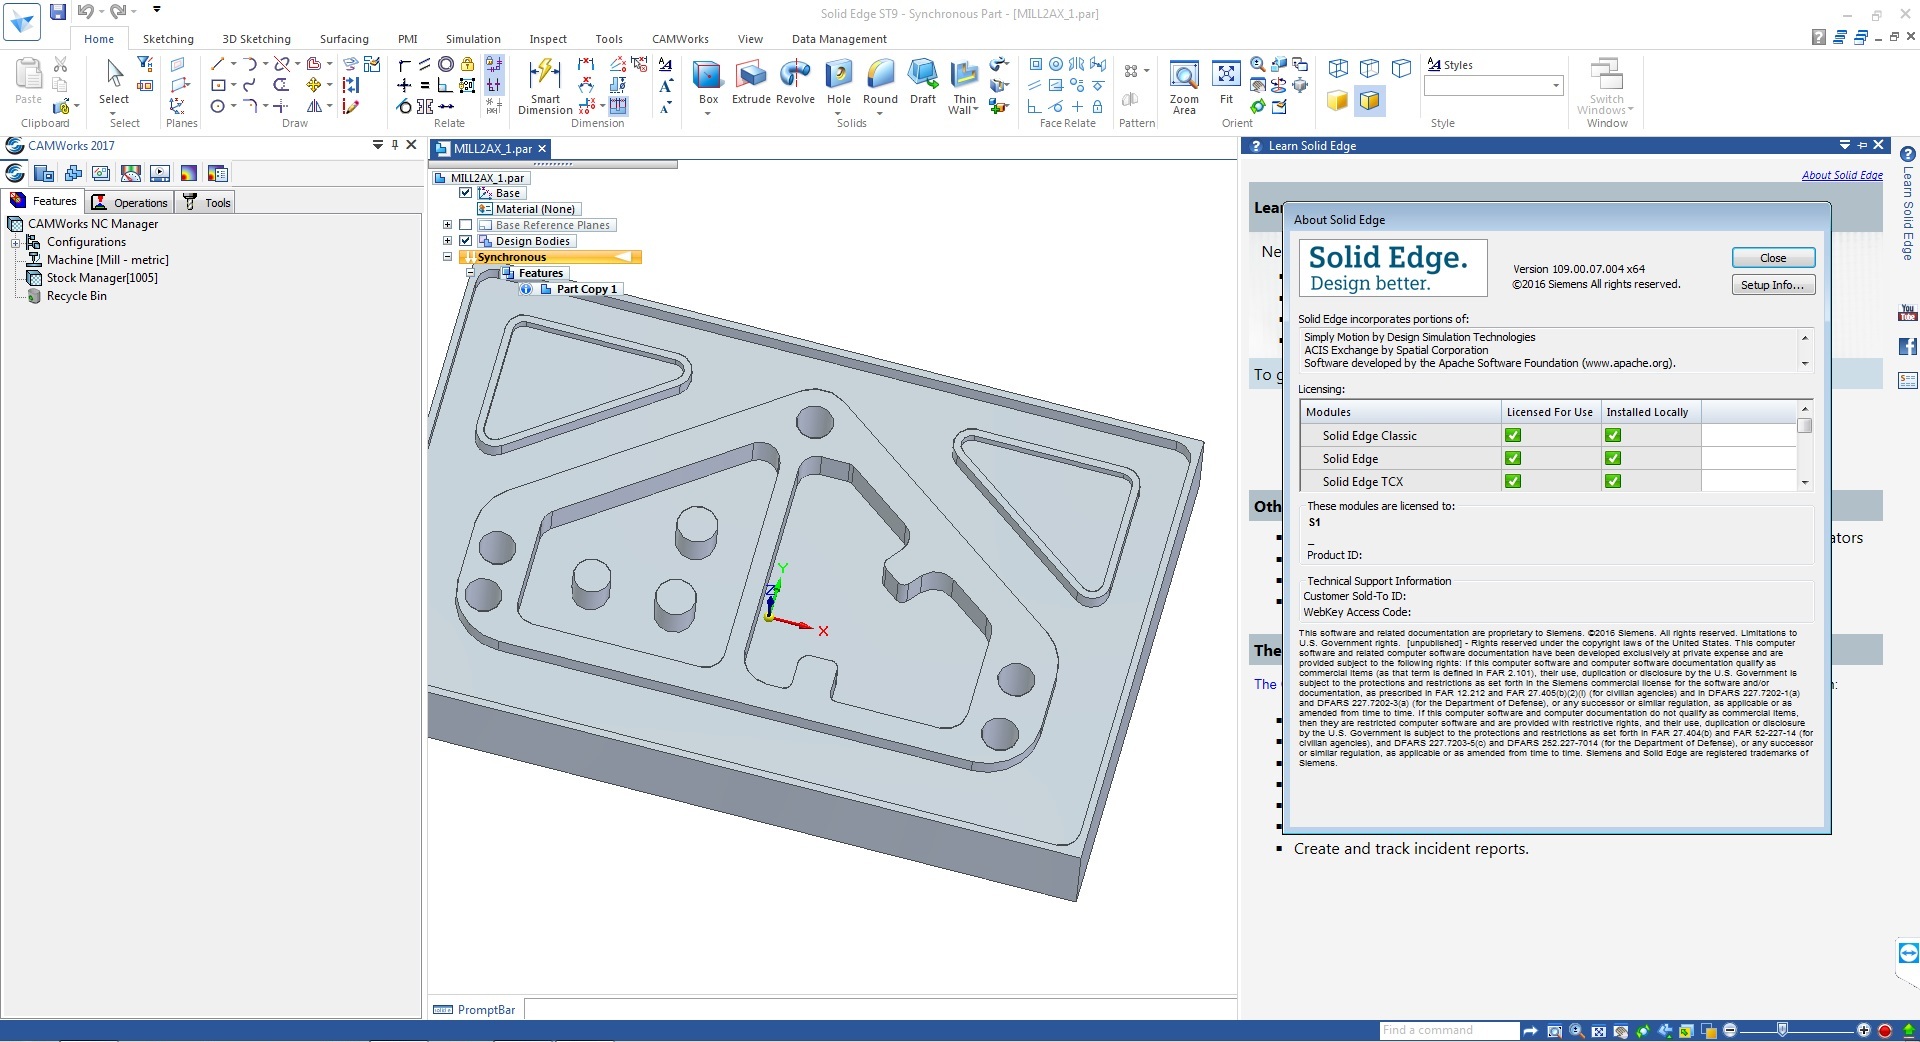Toggle Solid Edge Classic Licensed For Use checkbox
The width and height of the screenshot is (1920, 1042).
click(1513, 435)
